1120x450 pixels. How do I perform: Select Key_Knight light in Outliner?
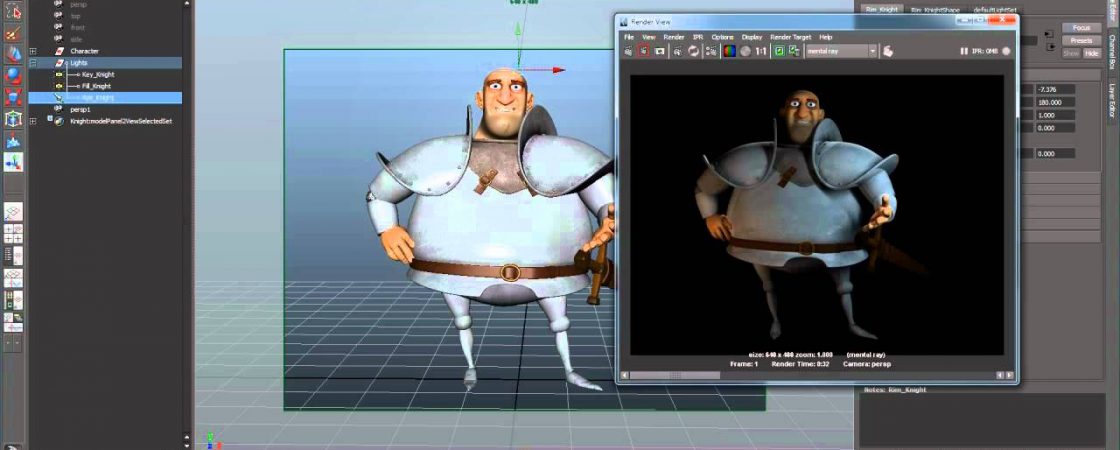(98, 74)
